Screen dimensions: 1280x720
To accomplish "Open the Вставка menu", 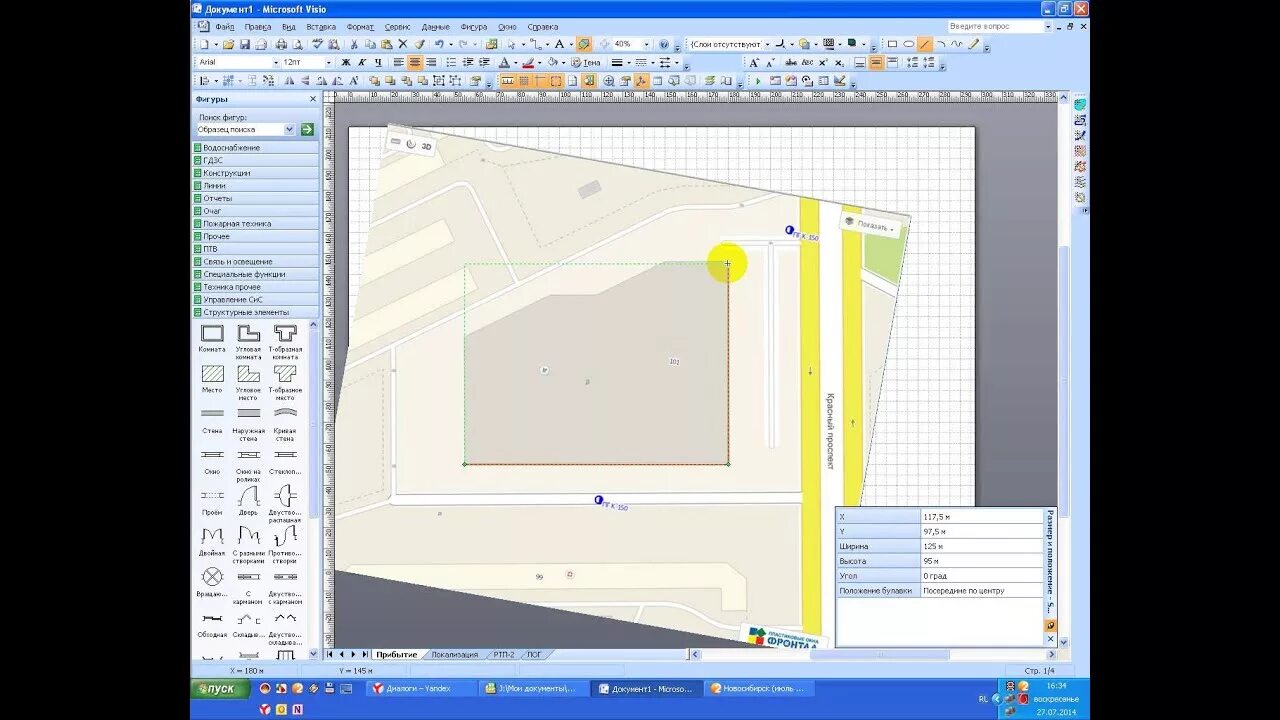I will 321,27.
